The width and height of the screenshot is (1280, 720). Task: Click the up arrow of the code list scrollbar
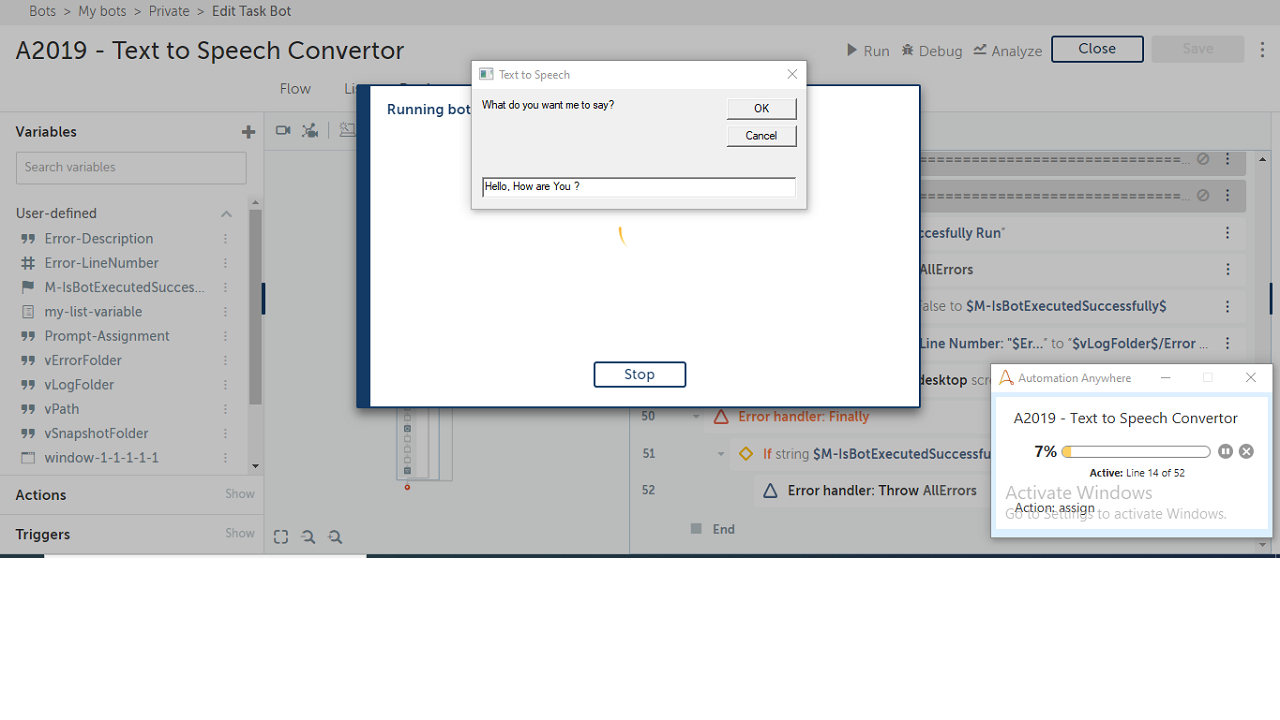point(1263,159)
